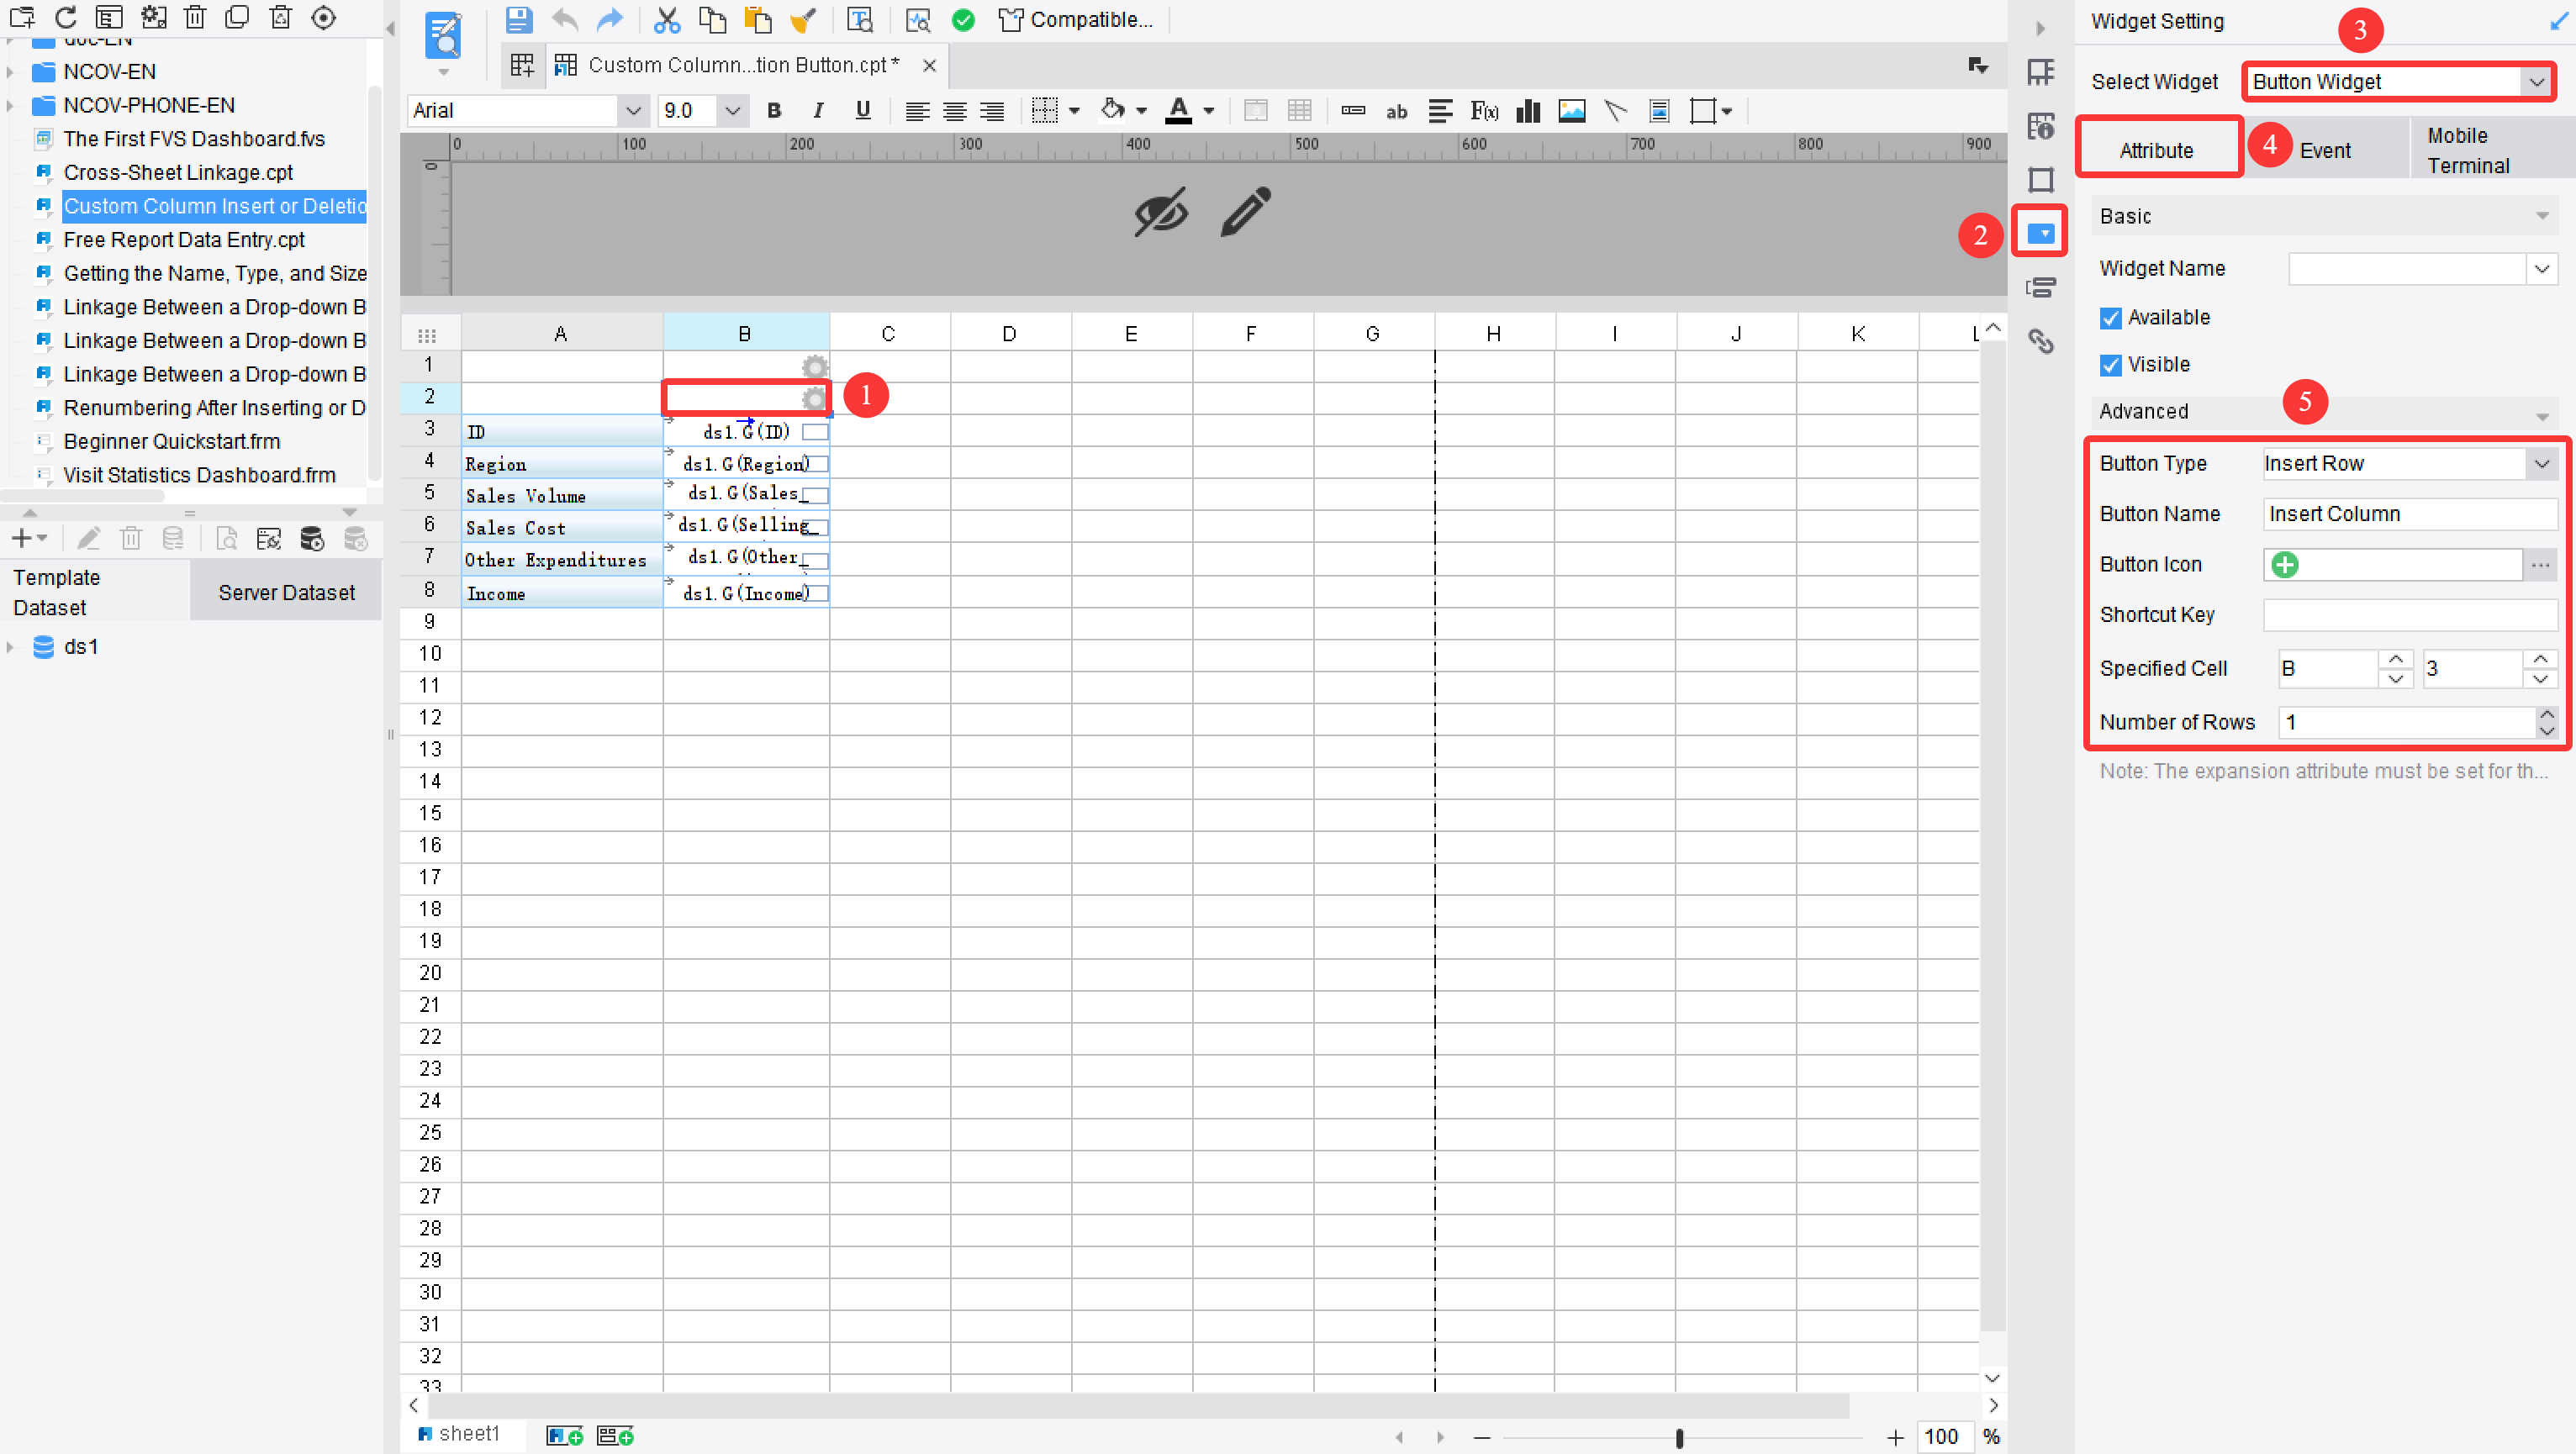The height and width of the screenshot is (1454, 2576).
Task: Undo the last action
Action: tap(564, 20)
